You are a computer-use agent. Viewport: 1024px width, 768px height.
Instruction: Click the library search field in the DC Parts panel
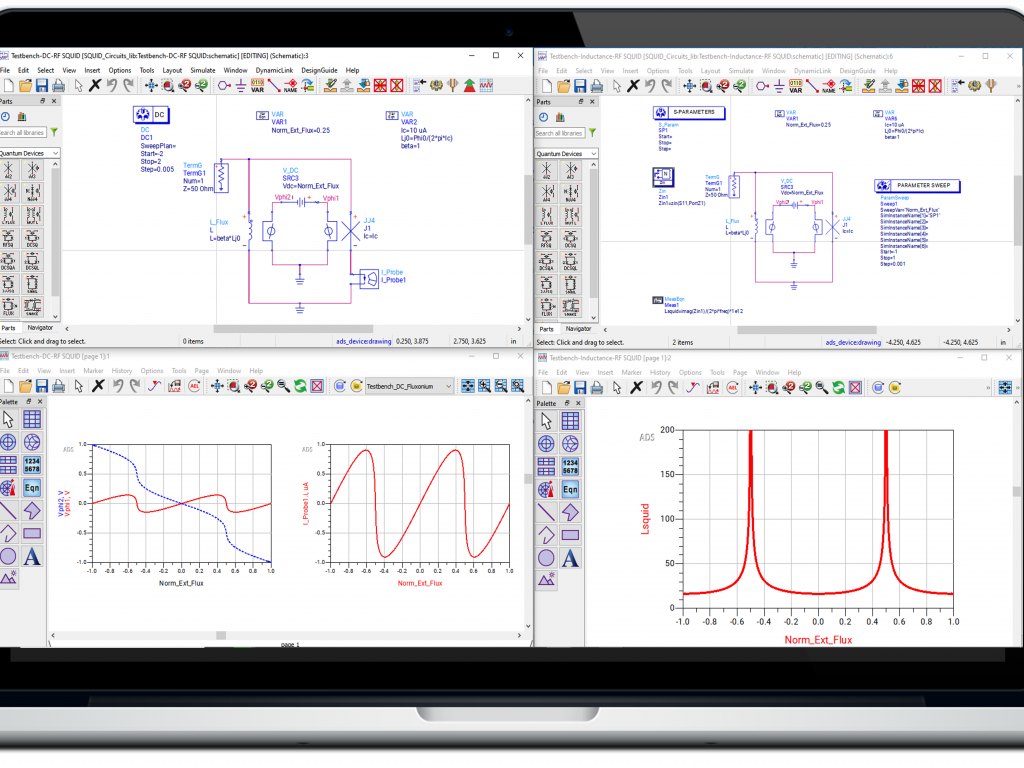click(x=22, y=132)
